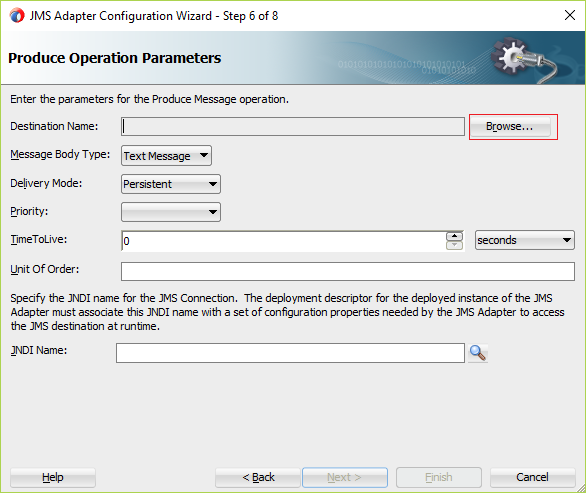Go to the previous step with Back
This screenshot has width=586, height=493.
258,477
